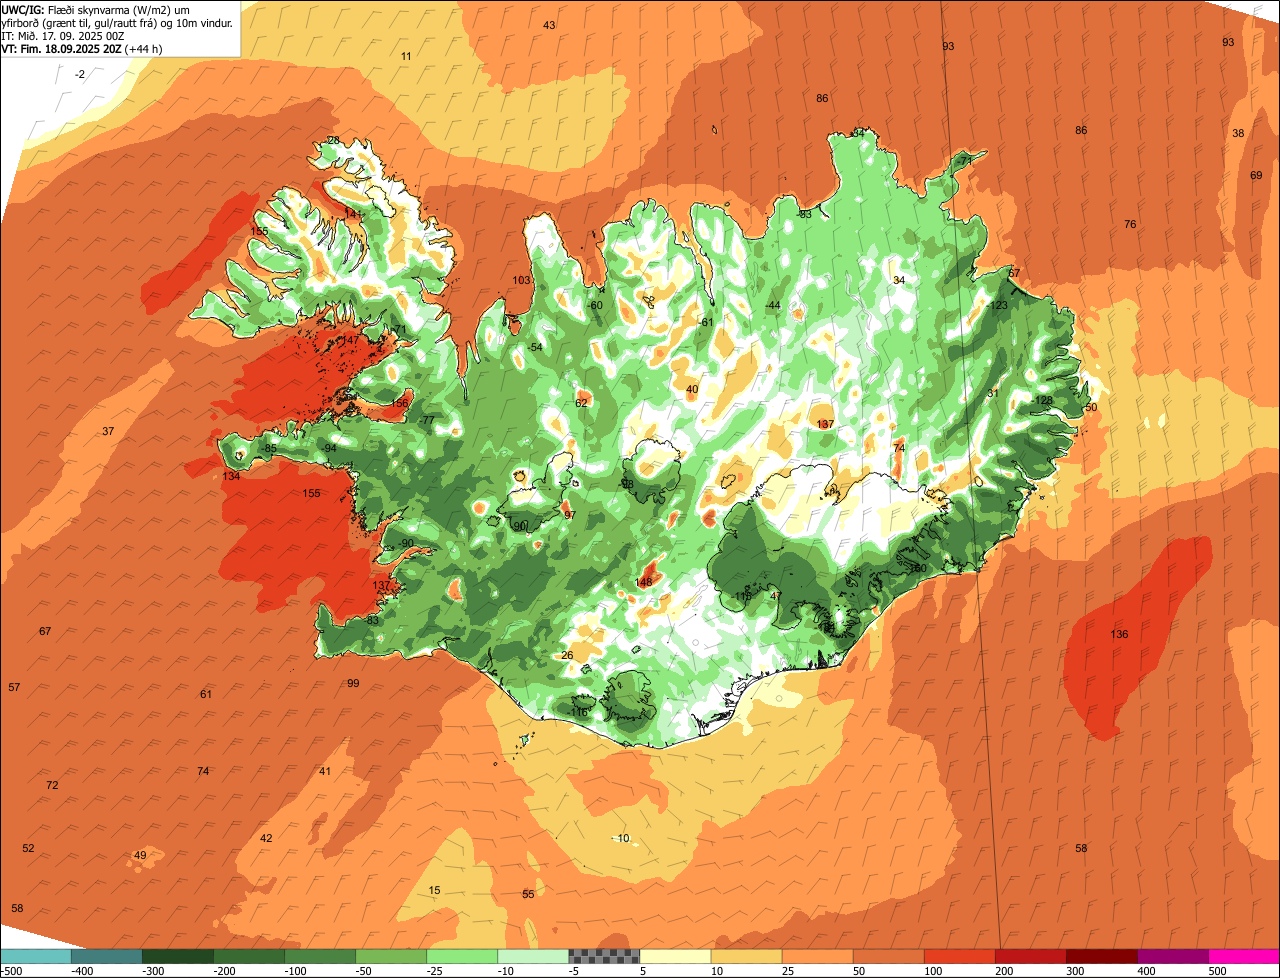Click the '49' value on the map
1280x978 pixels.
140,855
